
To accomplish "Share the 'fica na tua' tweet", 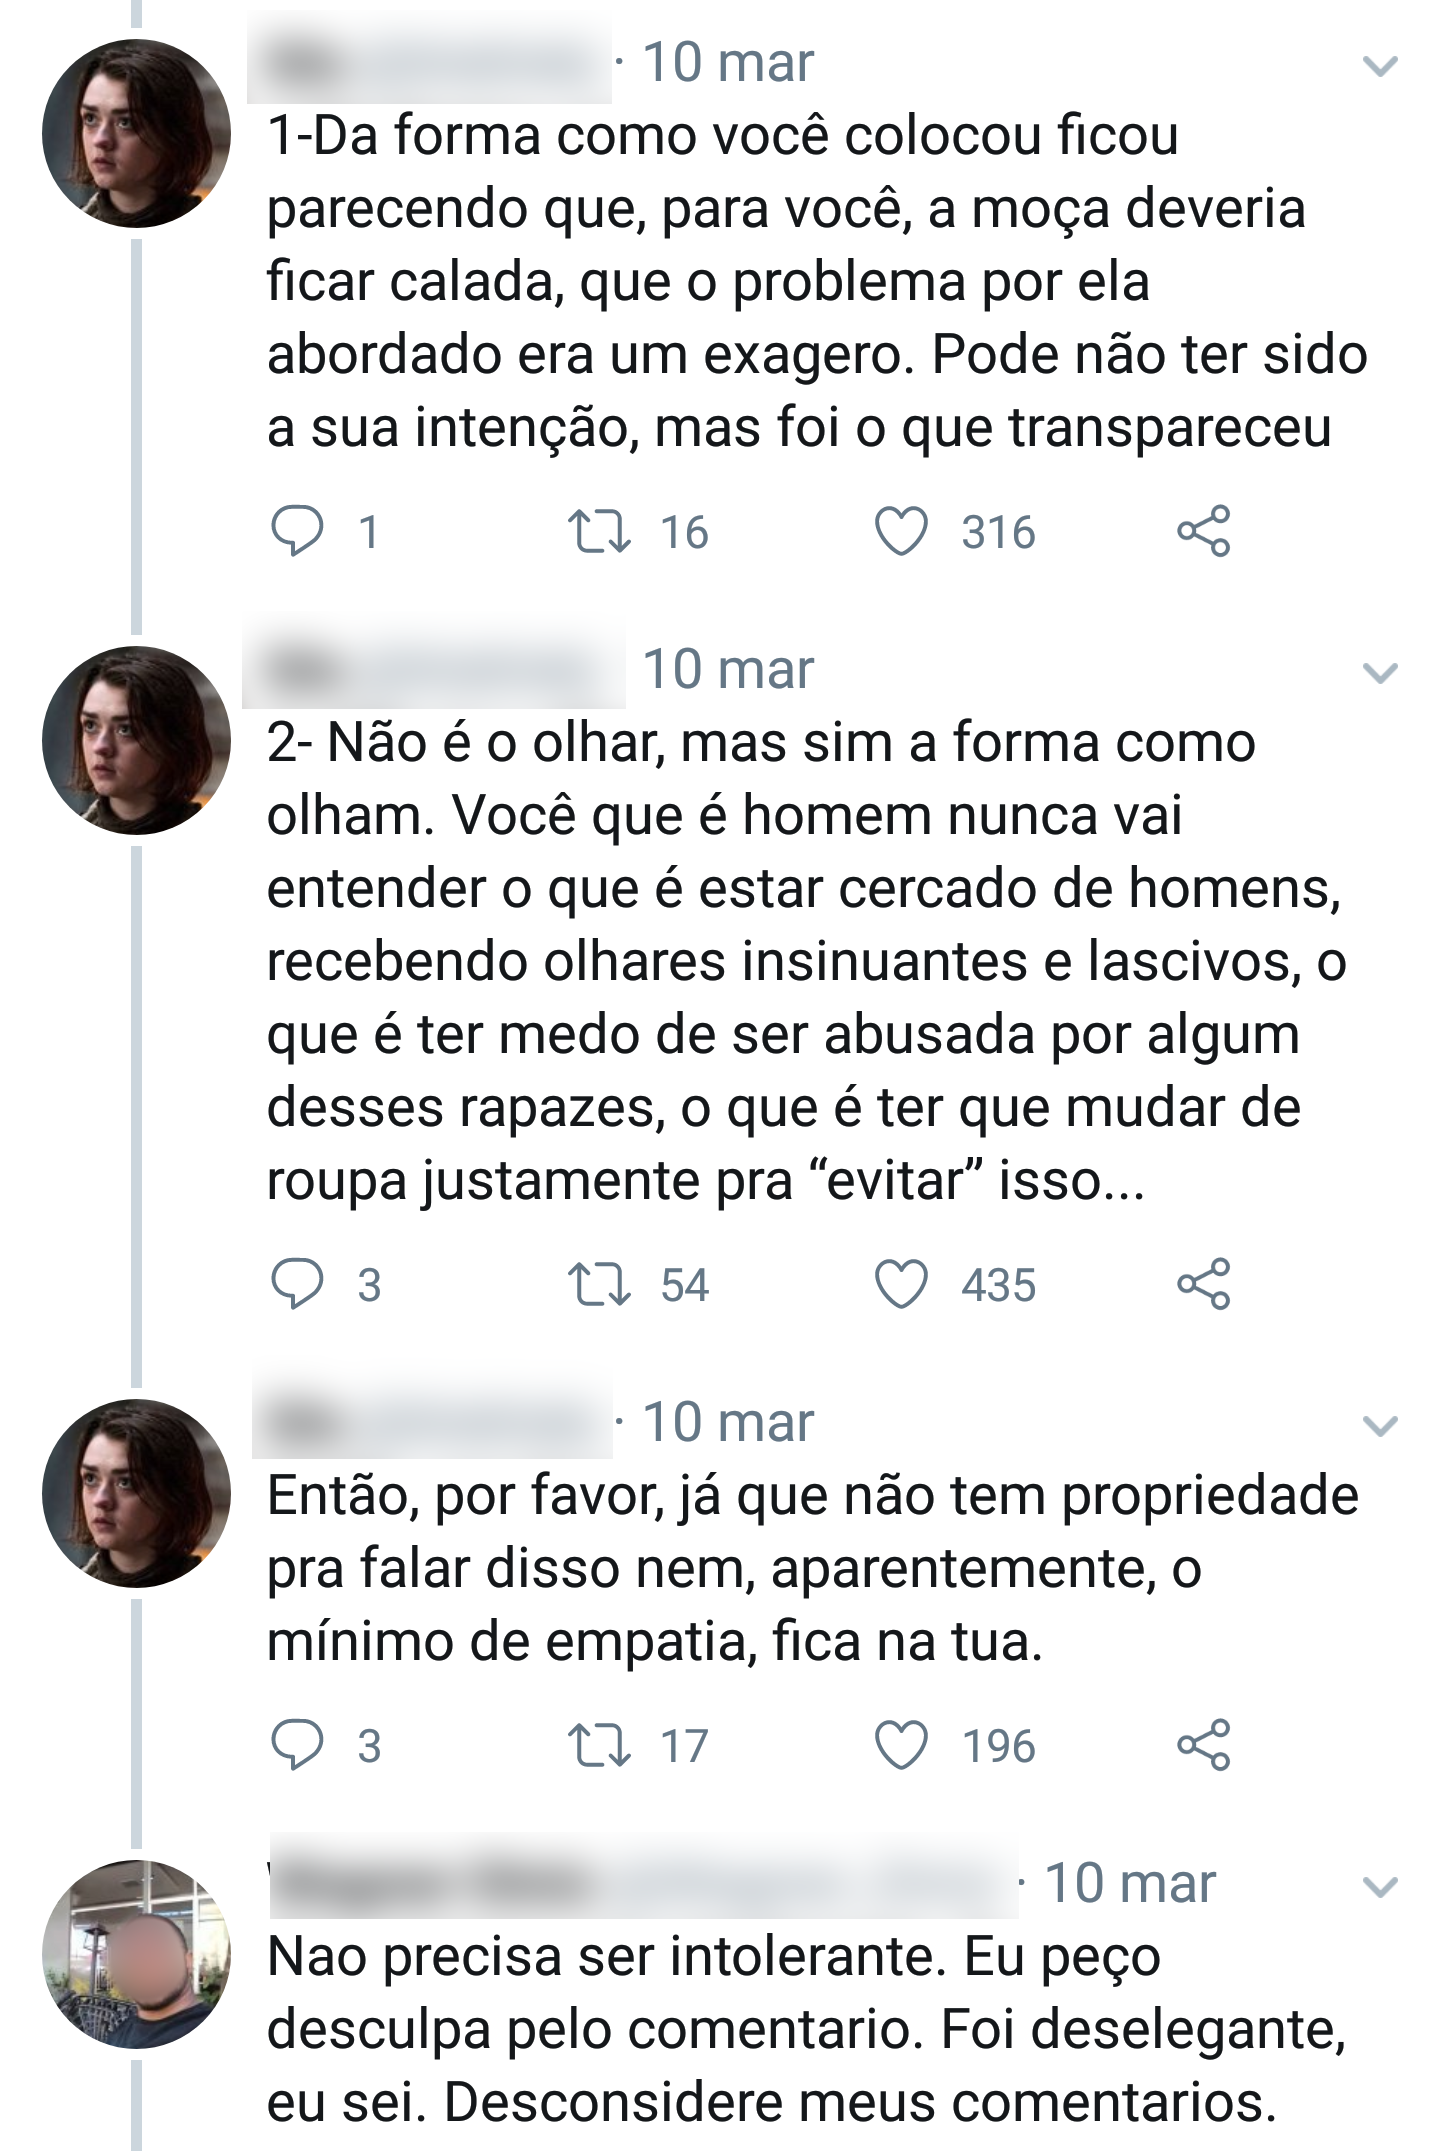I will pyautogui.click(x=1203, y=1745).
